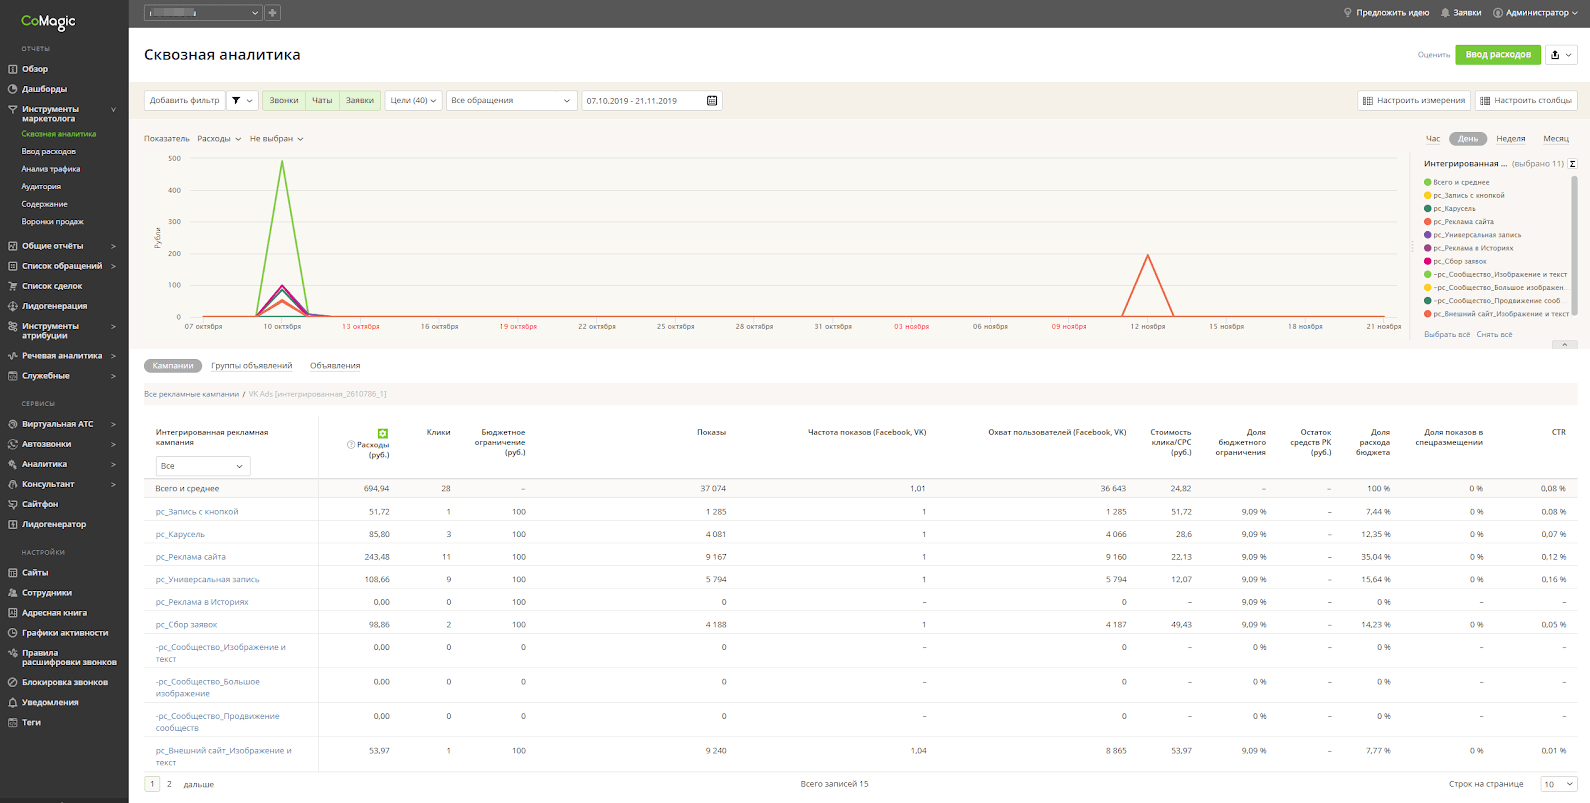Click Снять всё legend link
Viewport: 1590px width, 803px height.
coord(1494,335)
